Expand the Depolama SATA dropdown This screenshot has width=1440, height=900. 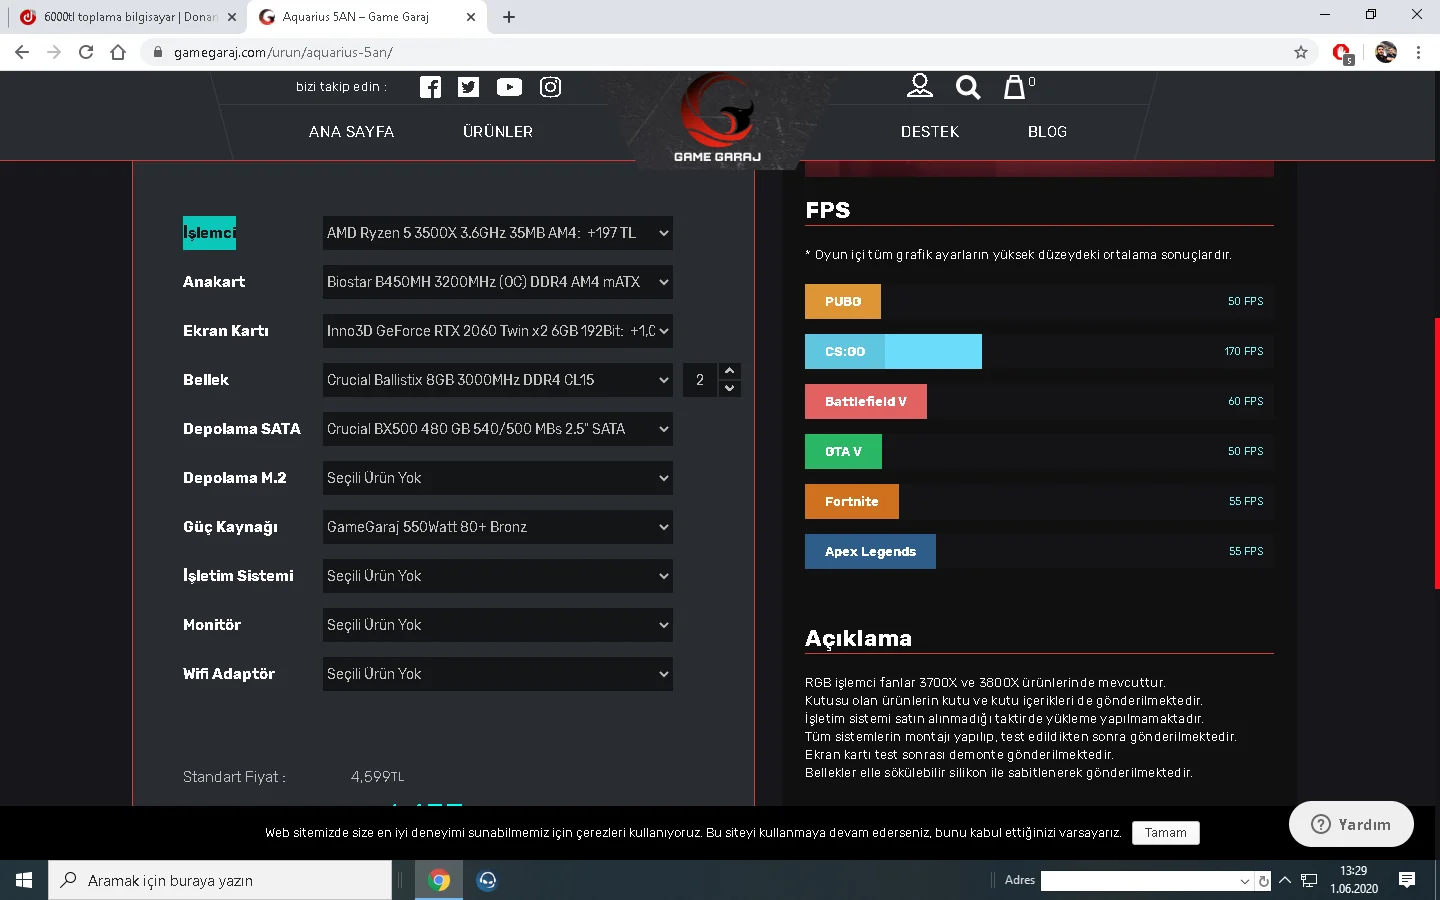tap(497, 429)
